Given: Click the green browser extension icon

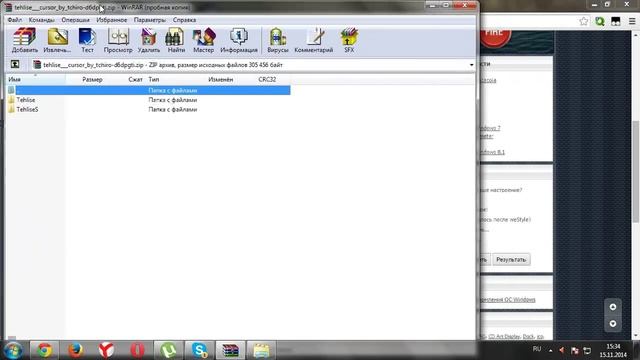Looking at the screenshot, I should [x=600, y=21].
